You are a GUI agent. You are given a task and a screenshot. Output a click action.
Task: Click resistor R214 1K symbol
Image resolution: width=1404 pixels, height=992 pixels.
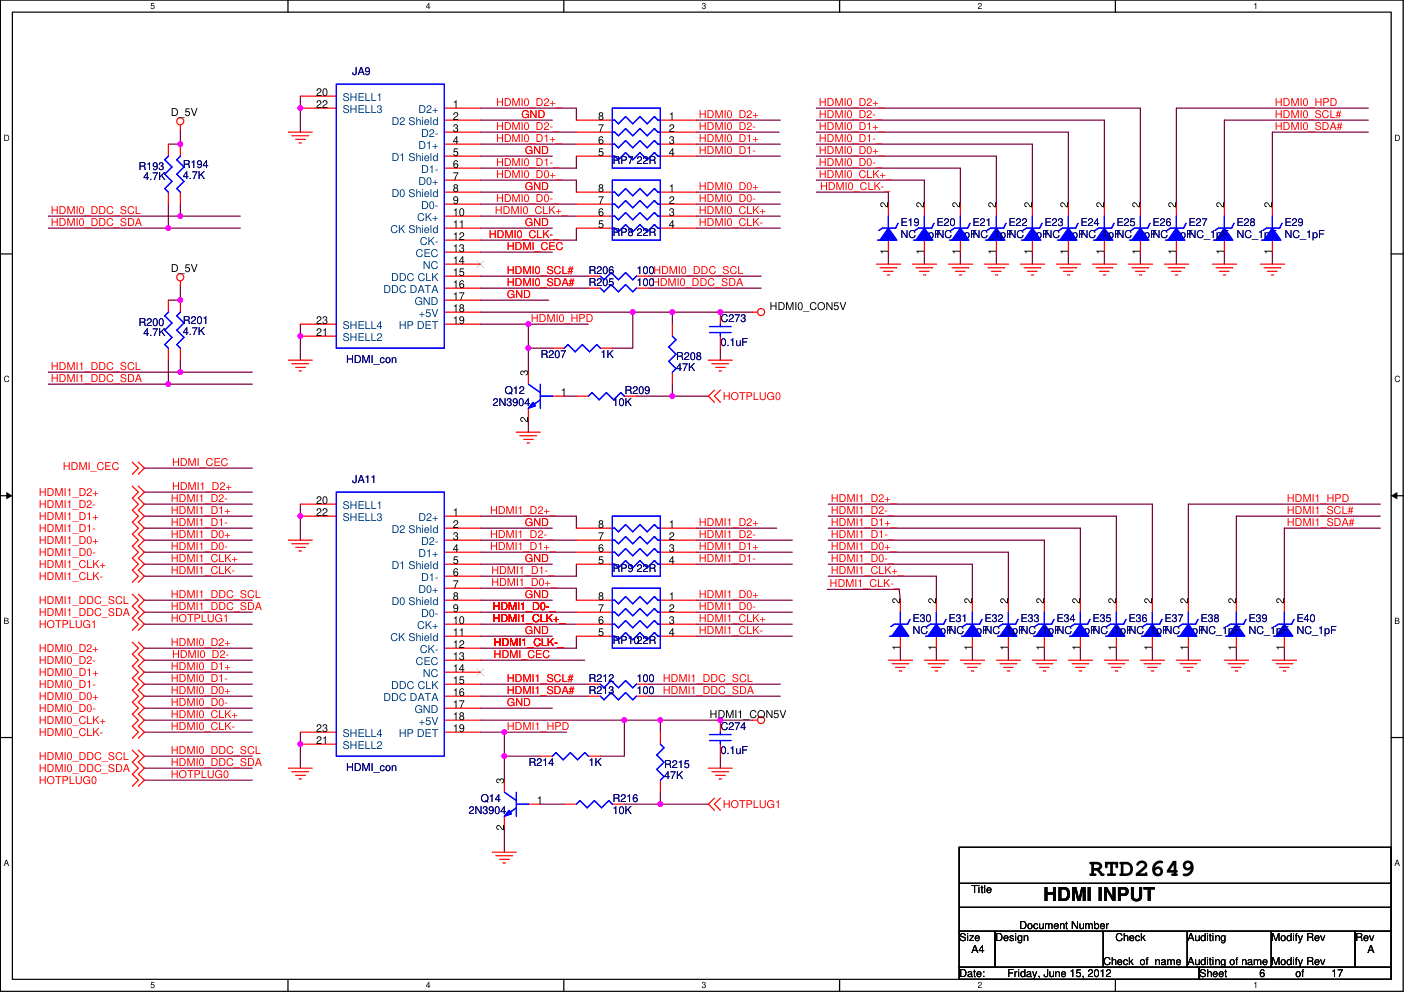[x=572, y=756]
